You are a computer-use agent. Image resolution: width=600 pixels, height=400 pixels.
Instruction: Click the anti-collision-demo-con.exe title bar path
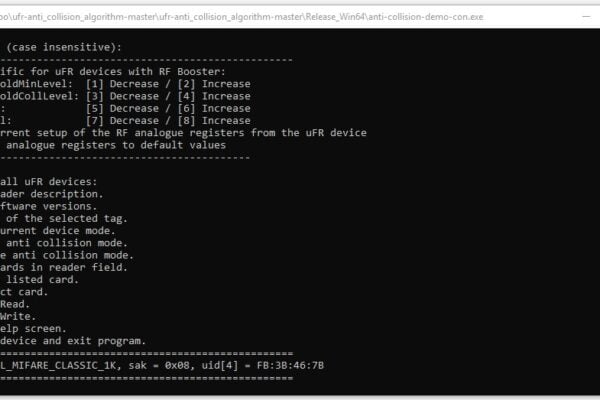click(241, 17)
